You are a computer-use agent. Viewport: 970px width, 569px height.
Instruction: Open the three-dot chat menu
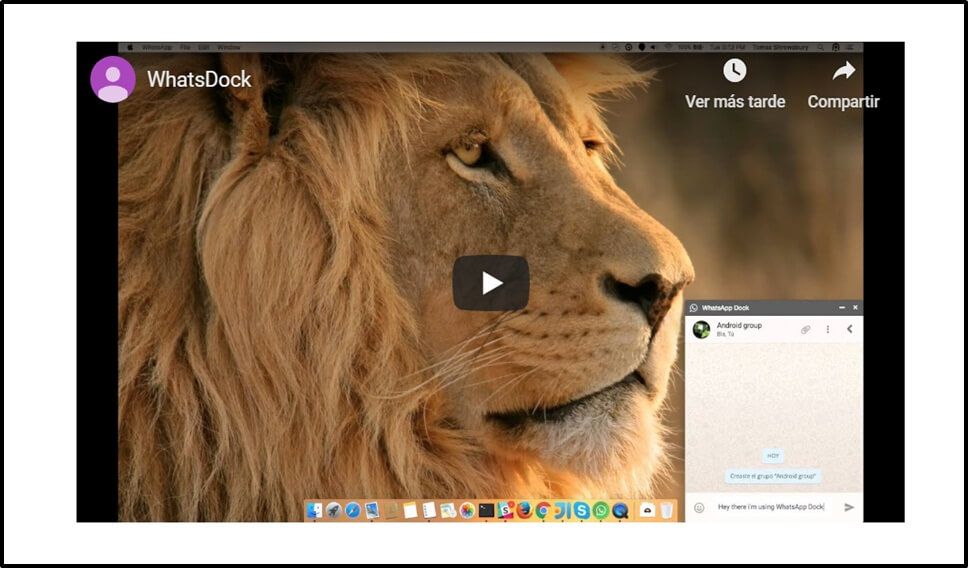(x=828, y=330)
